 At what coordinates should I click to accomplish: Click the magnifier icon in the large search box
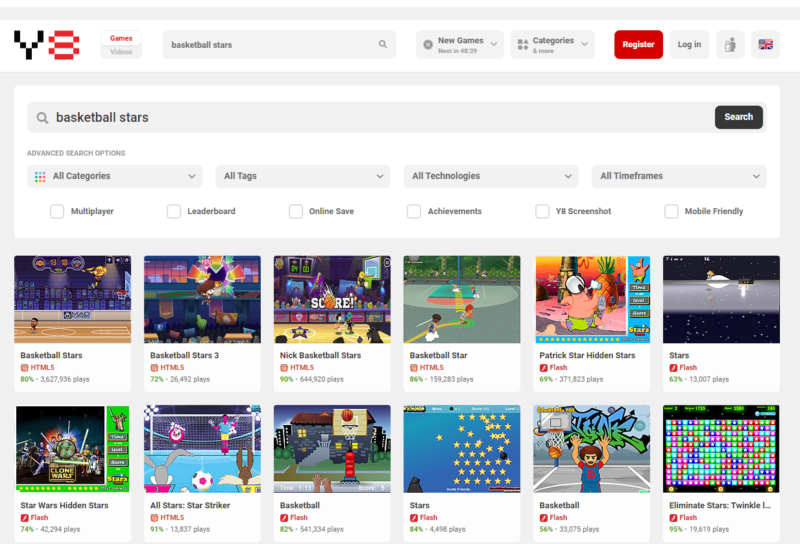point(42,118)
